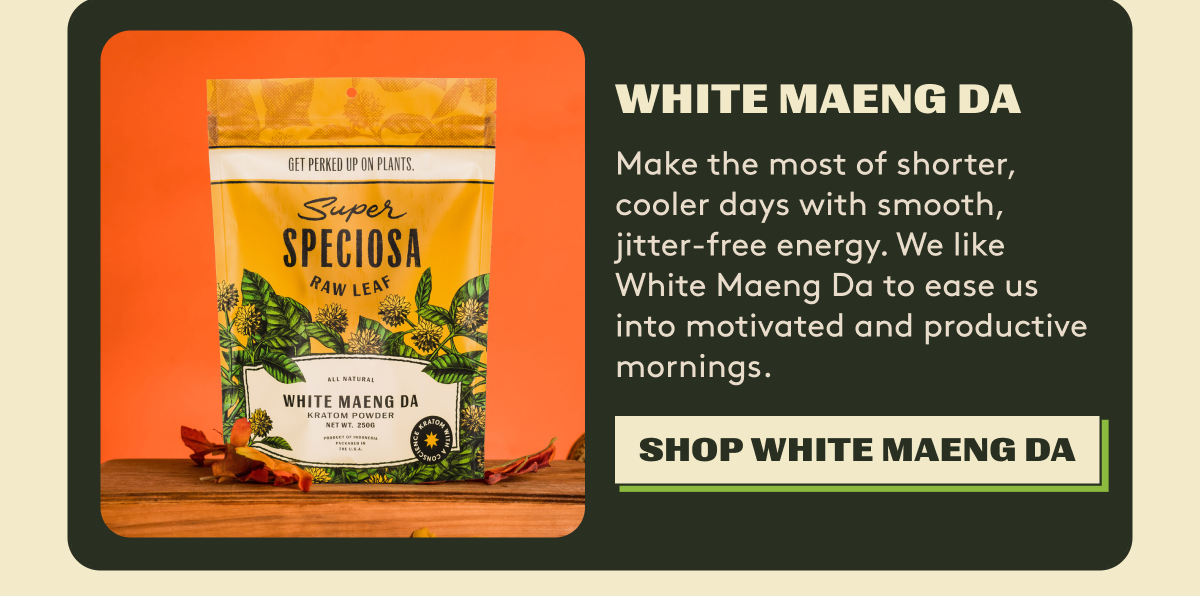Click the Get Perked Up On Plants tagline
Screen dimensions: 1200x596
(351, 164)
